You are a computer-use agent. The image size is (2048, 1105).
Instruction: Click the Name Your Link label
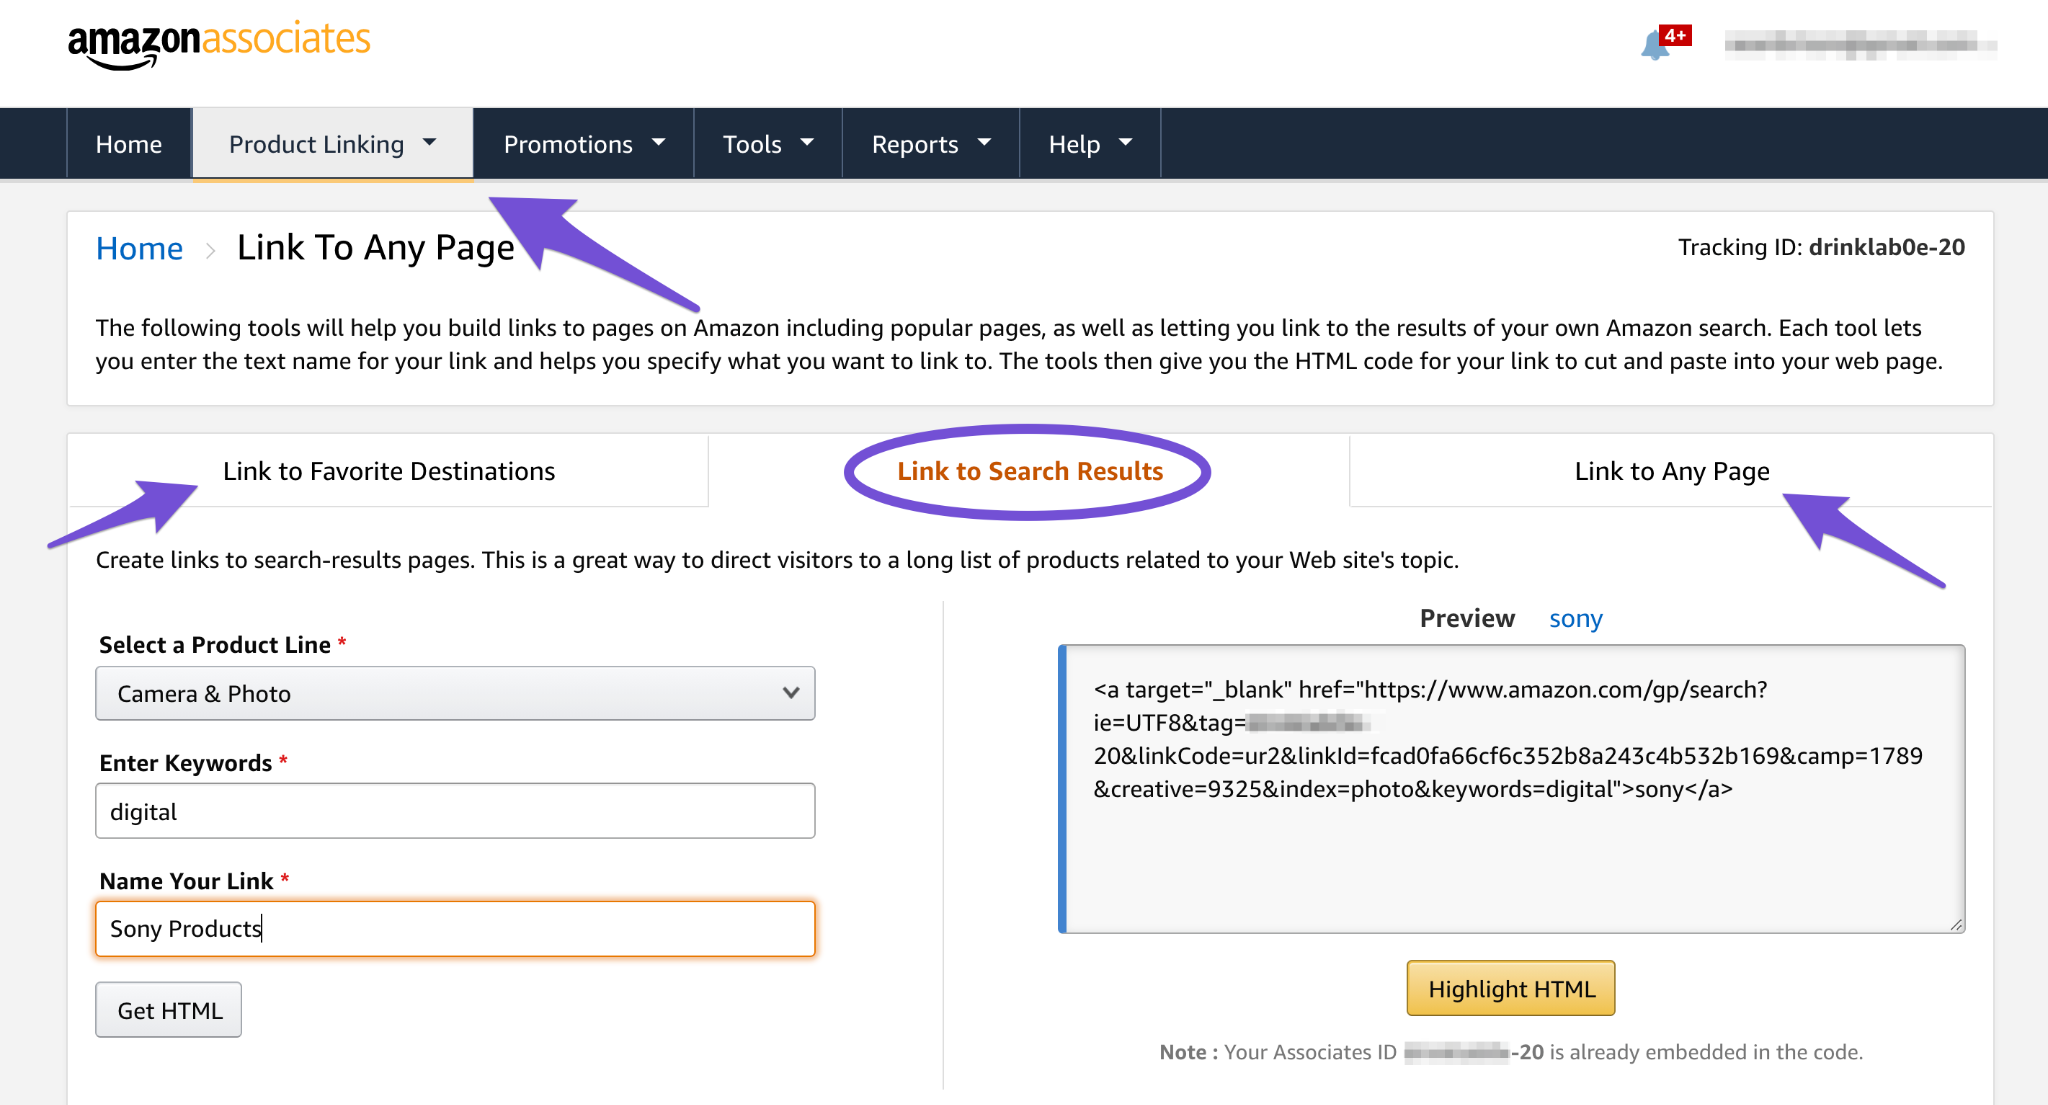(186, 881)
